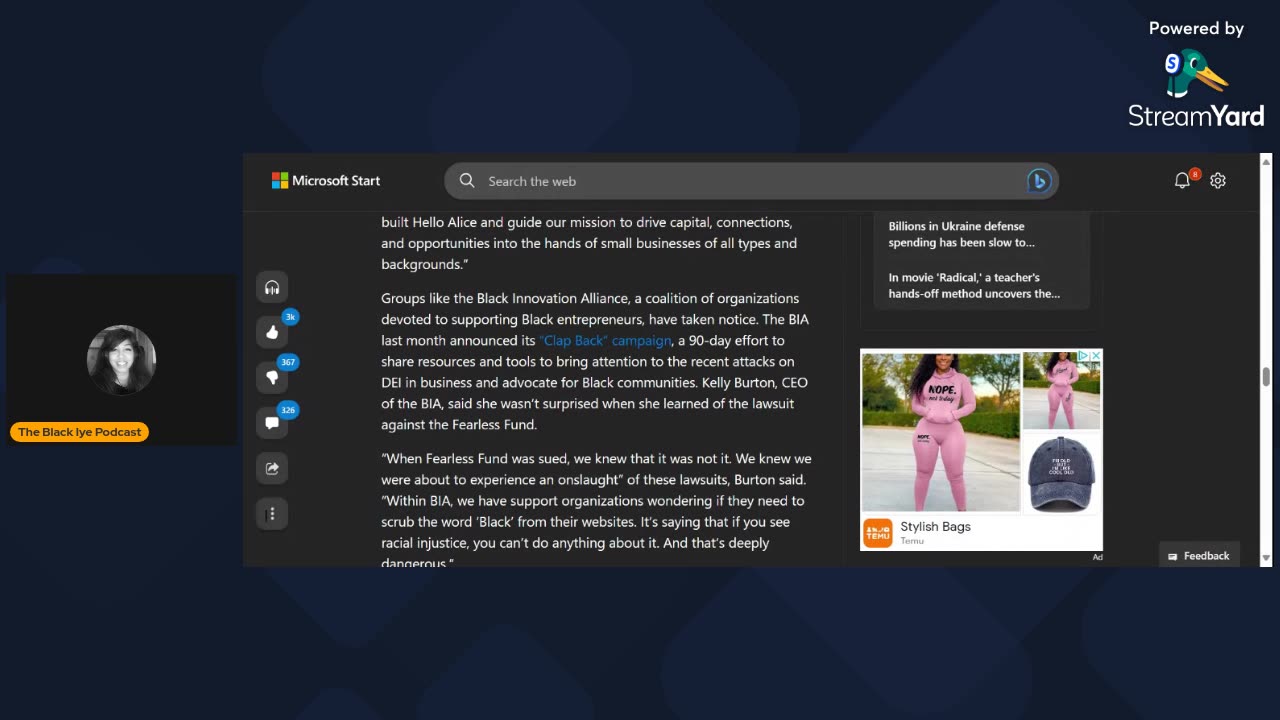Open 'Billions in Ukraine defense spending' story
This screenshot has width=1280, height=720.
point(962,234)
